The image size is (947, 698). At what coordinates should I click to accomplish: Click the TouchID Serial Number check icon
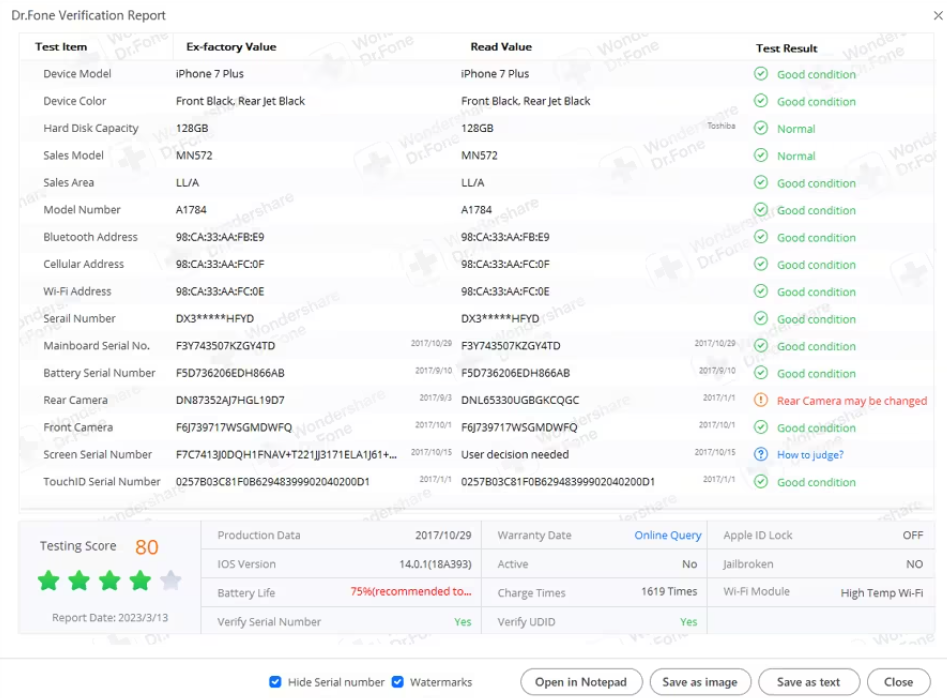click(761, 481)
